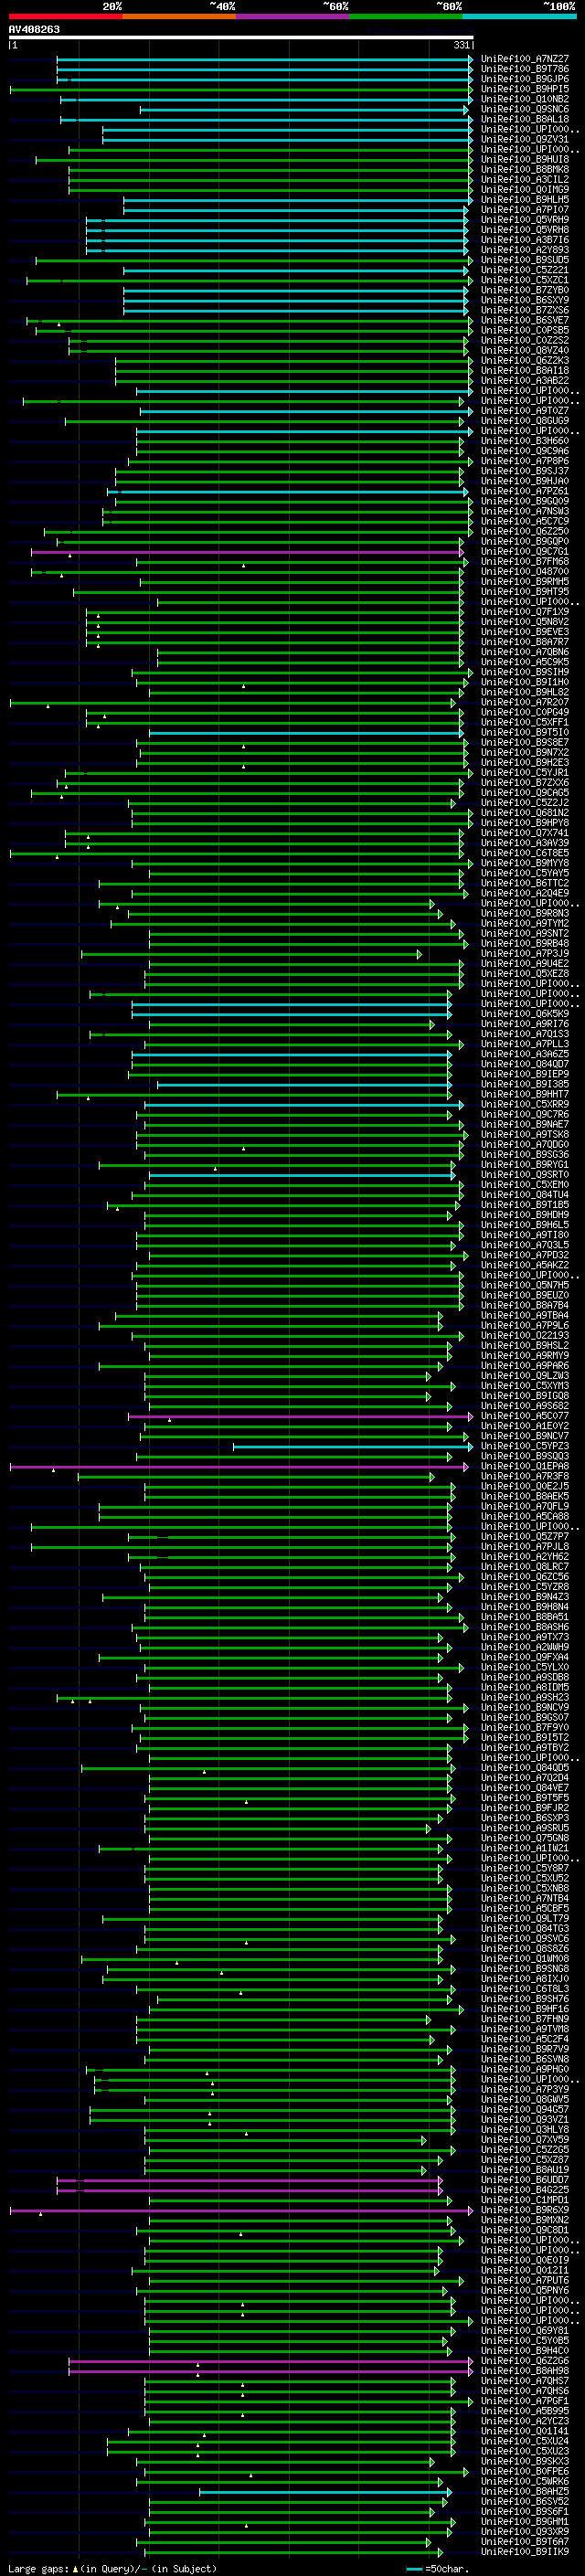
Task: Click the purple alignment bar of UniRef100_A5C077
Action: 300,1416
